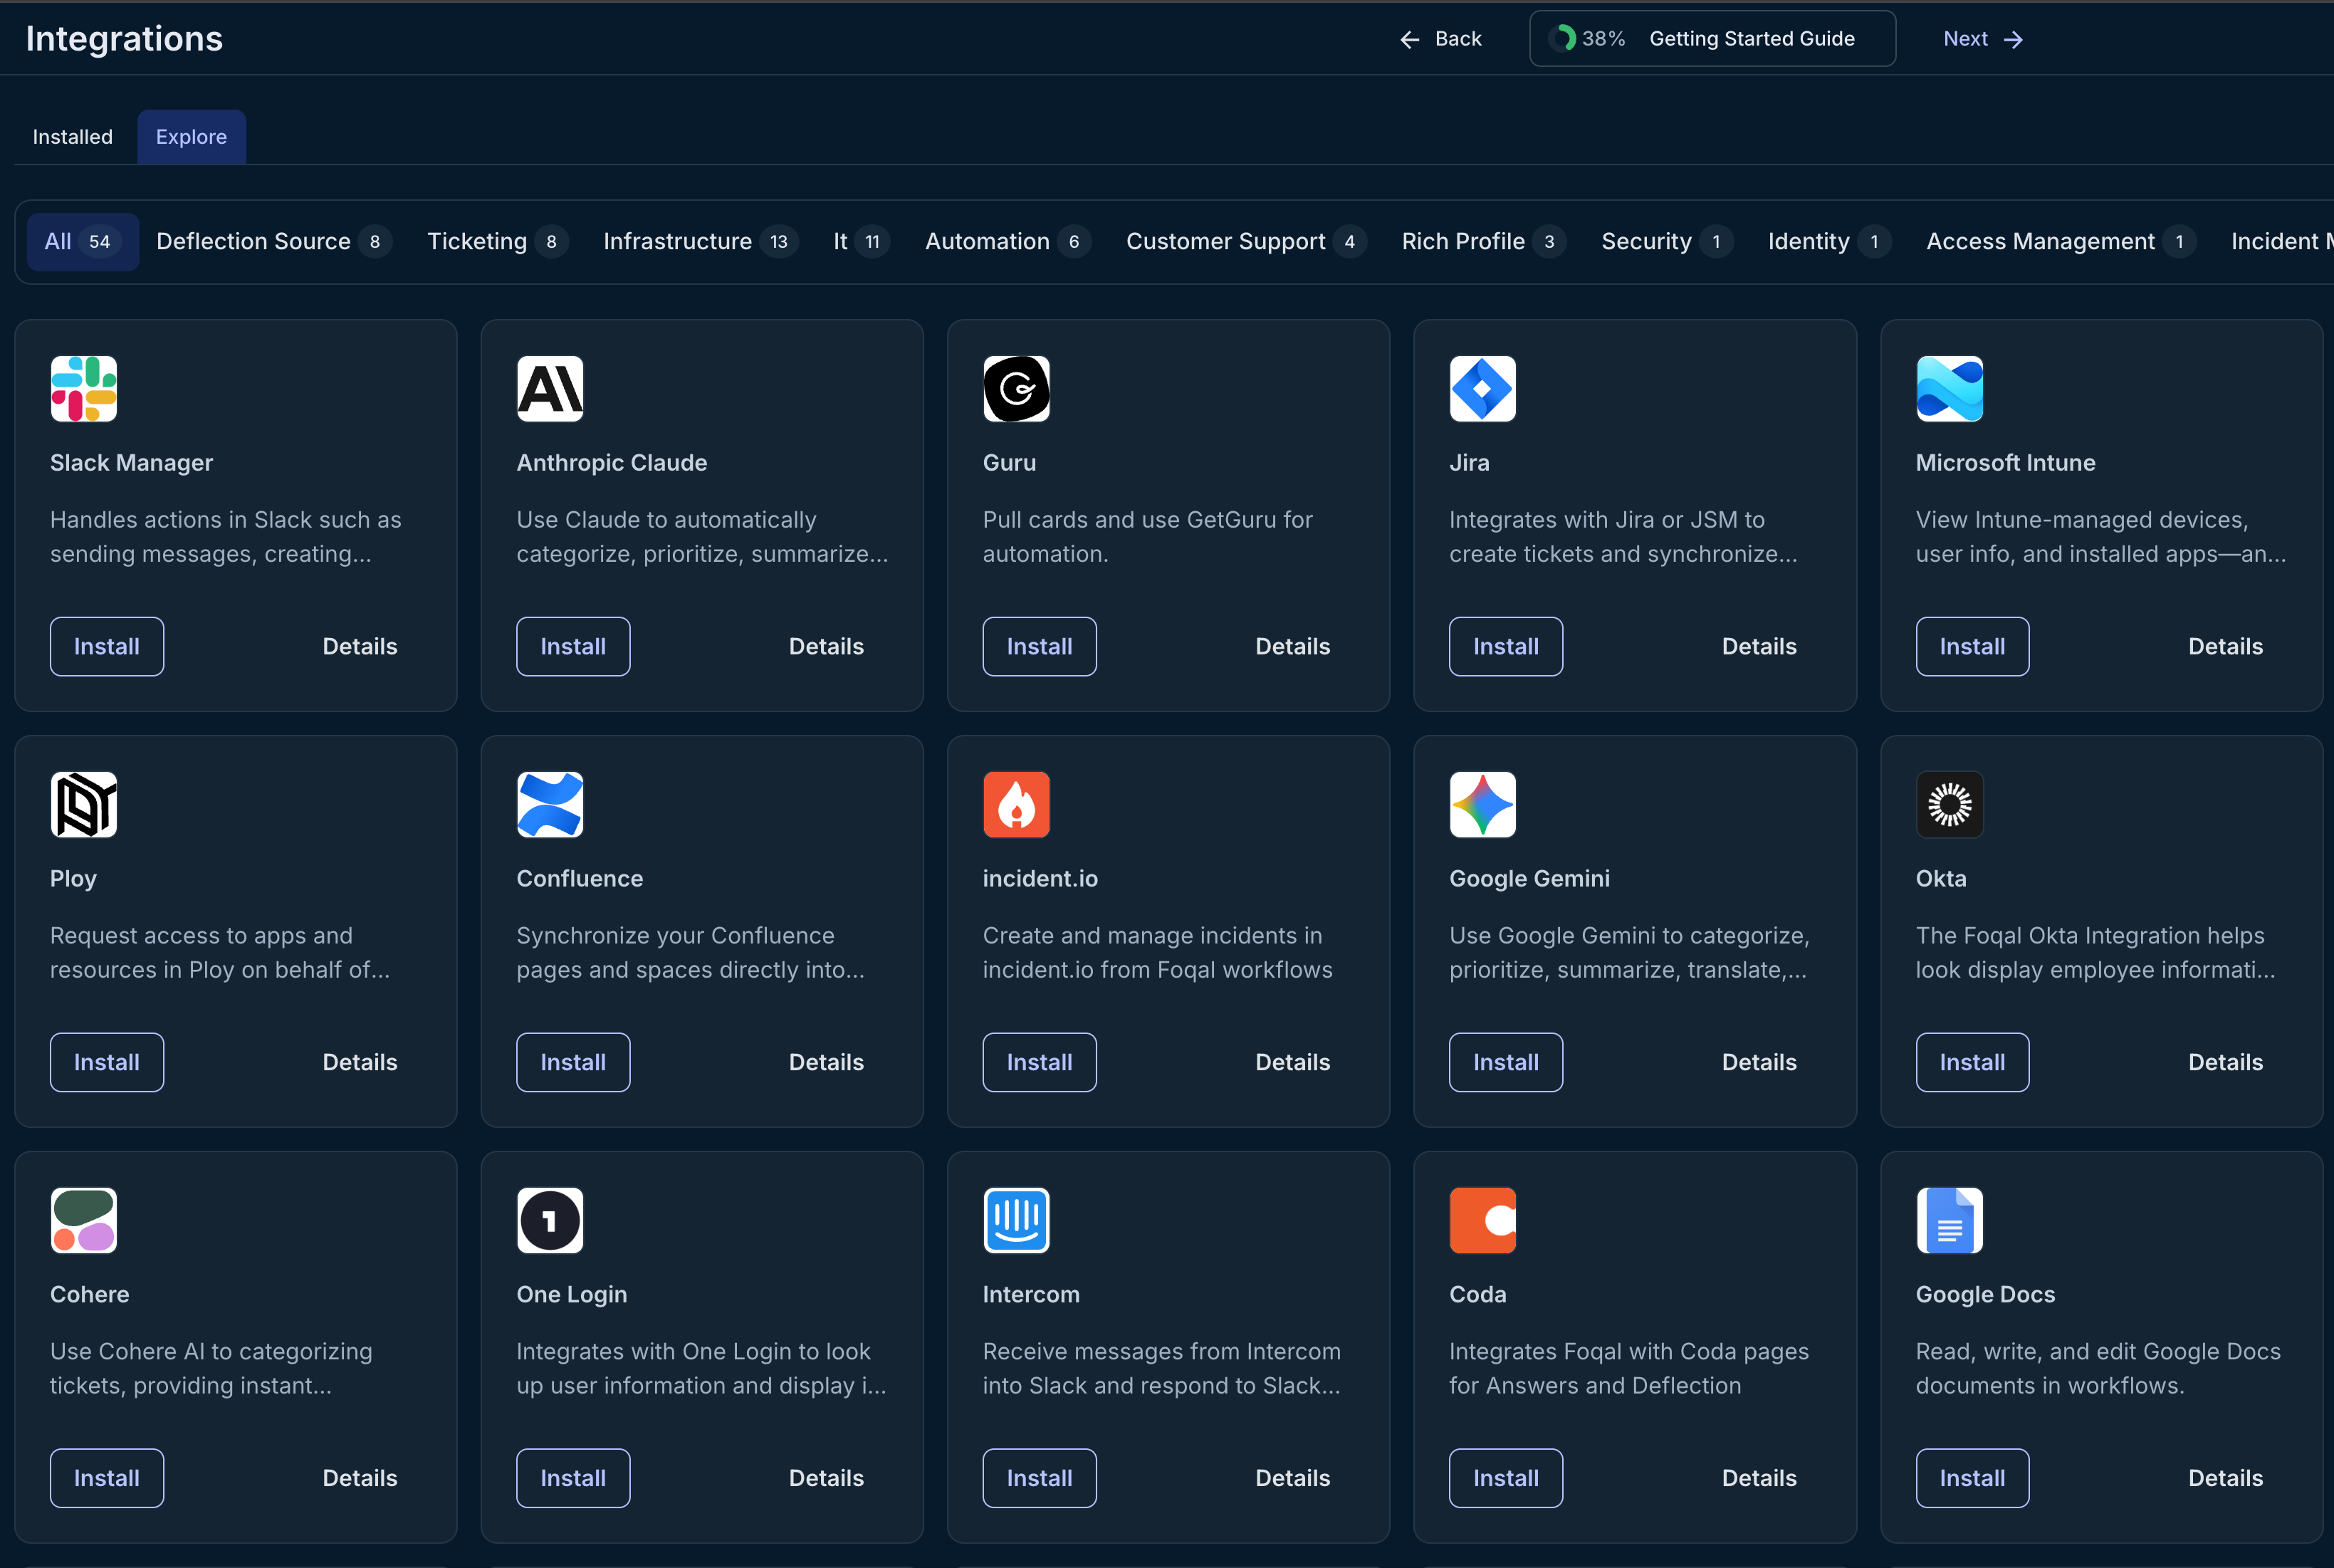The image size is (2334, 1568).
Task: Filter by Customer Support category
Action: coord(1245,242)
